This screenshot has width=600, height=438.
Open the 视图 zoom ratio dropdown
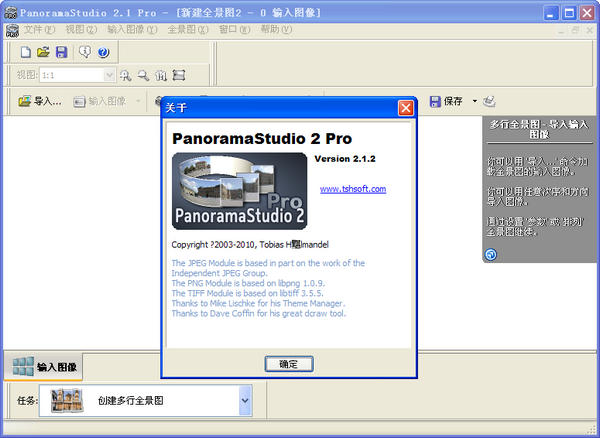[107, 75]
